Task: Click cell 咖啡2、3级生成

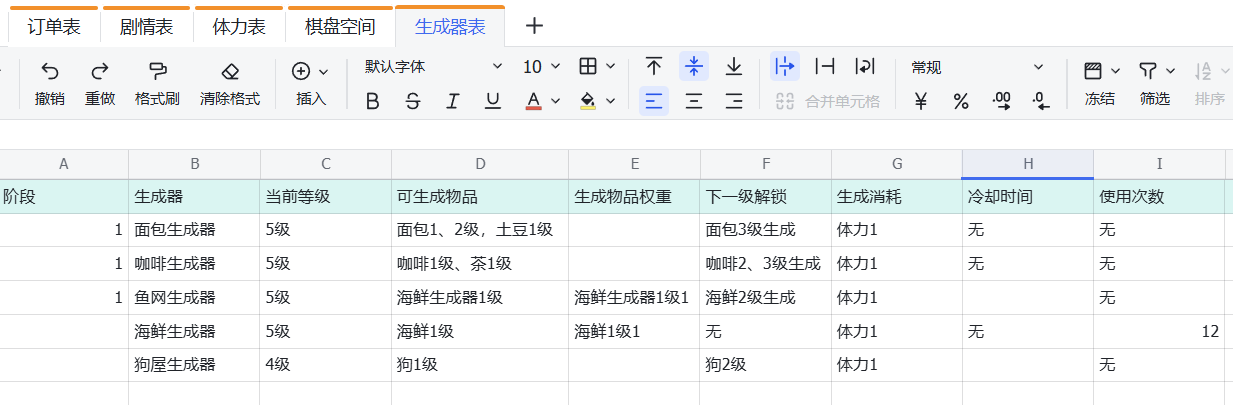Action: (x=766, y=264)
